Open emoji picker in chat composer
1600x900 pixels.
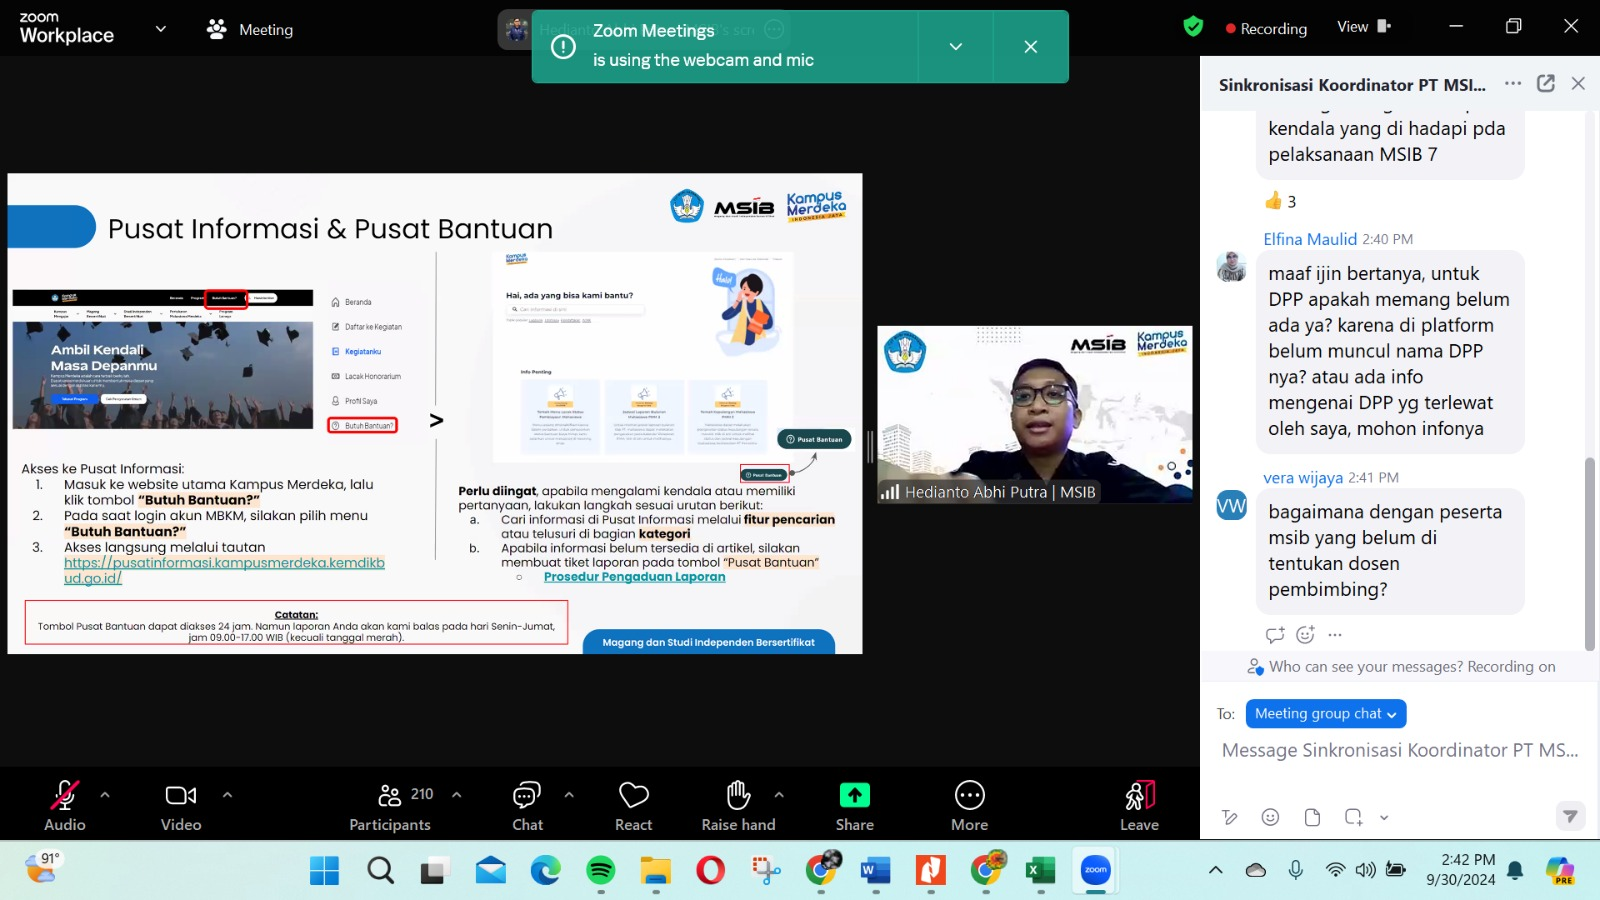[x=1271, y=817]
